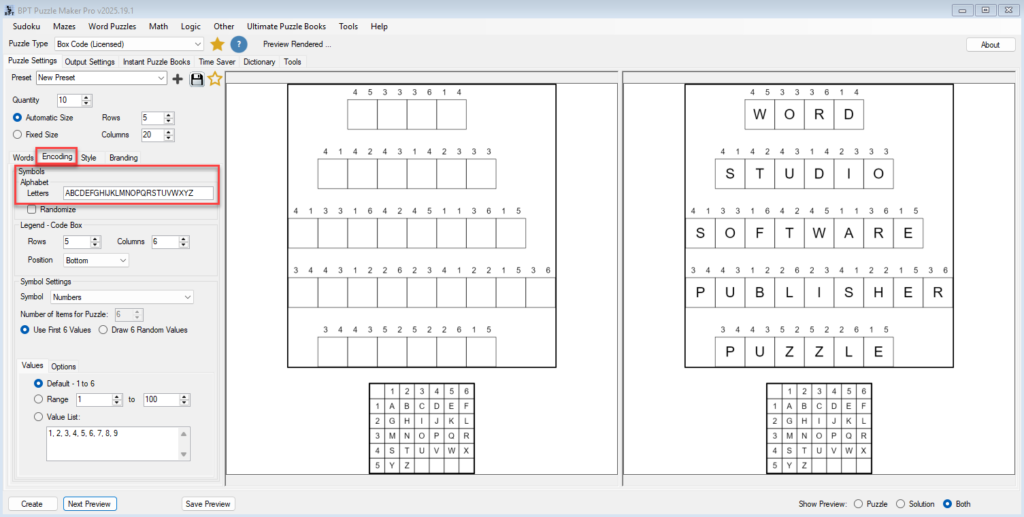The height and width of the screenshot is (517, 1024).
Task: Click the outlined star icon beside the preset save icon
Action: click(x=215, y=78)
